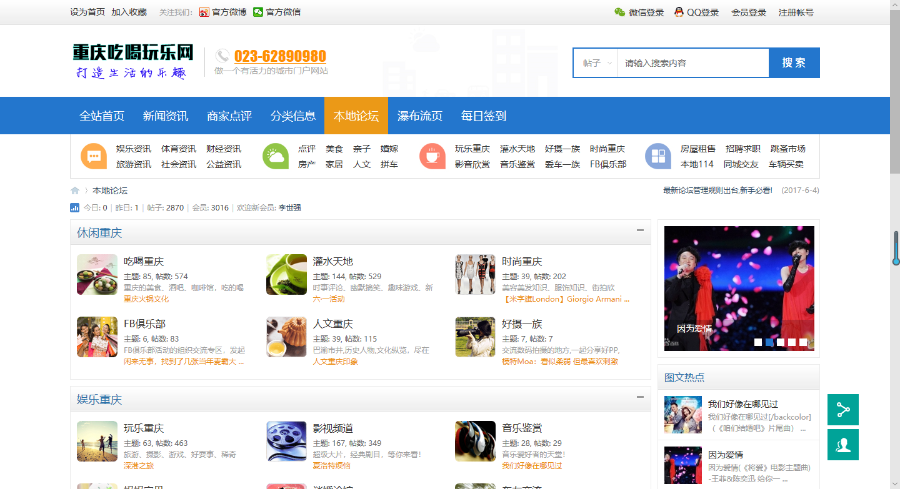The height and width of the screenshot is (489, 900).
Task: Click the home breadcrumb icon
Action: (75, 191)
